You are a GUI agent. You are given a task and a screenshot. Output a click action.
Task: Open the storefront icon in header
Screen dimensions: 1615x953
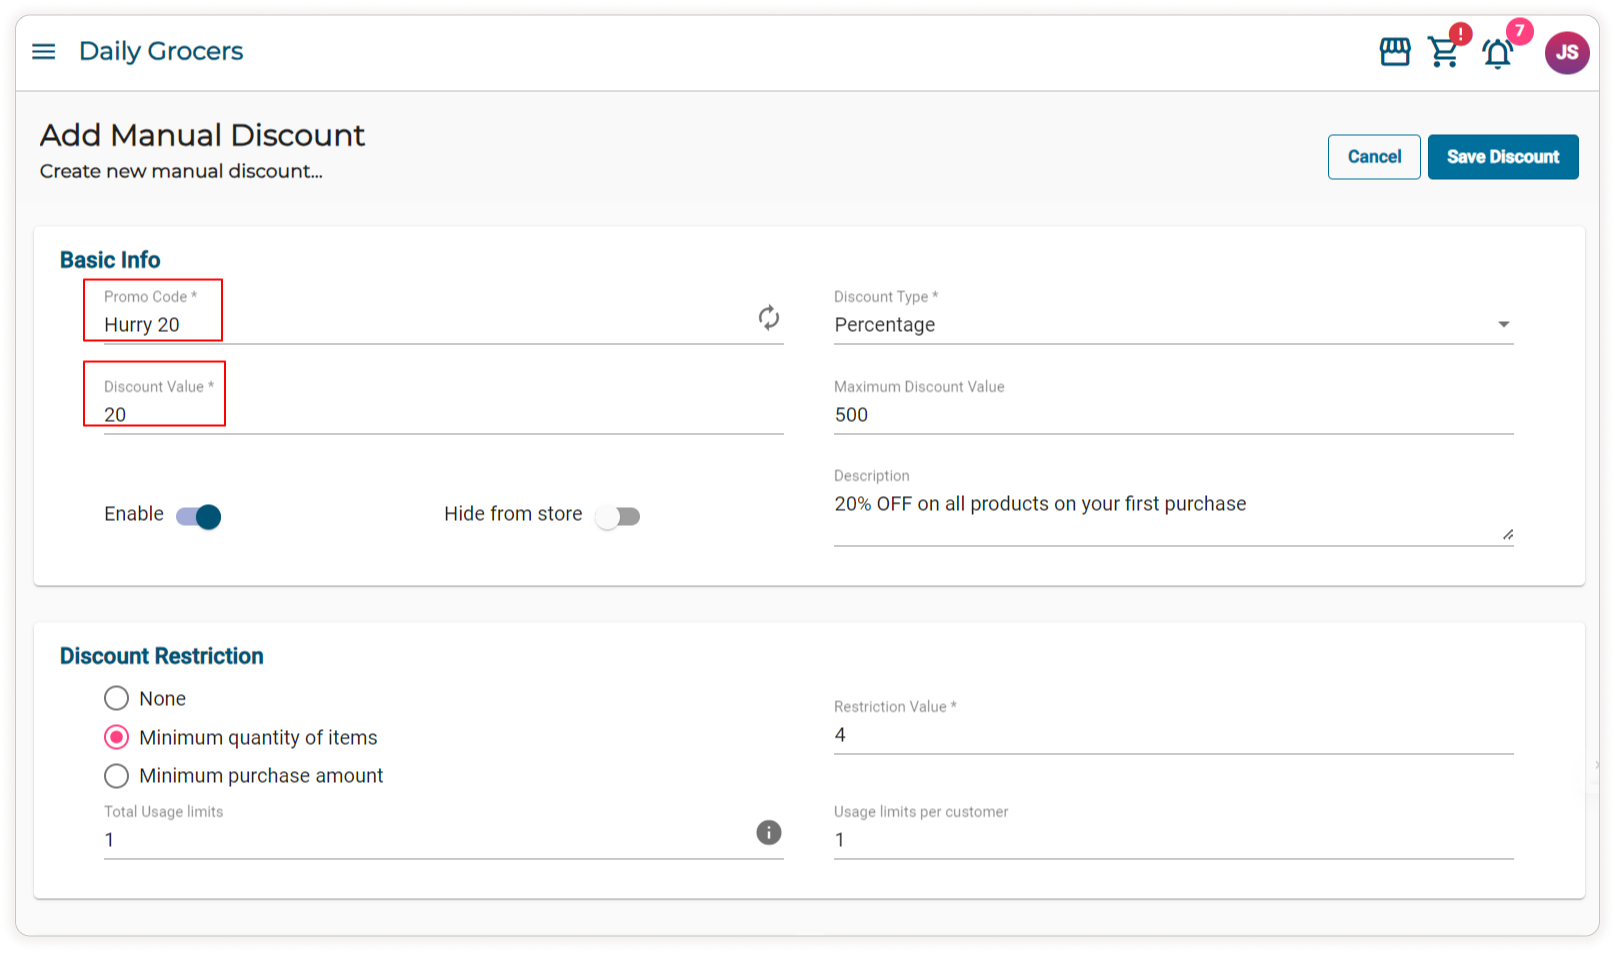tap(1394, 52)
